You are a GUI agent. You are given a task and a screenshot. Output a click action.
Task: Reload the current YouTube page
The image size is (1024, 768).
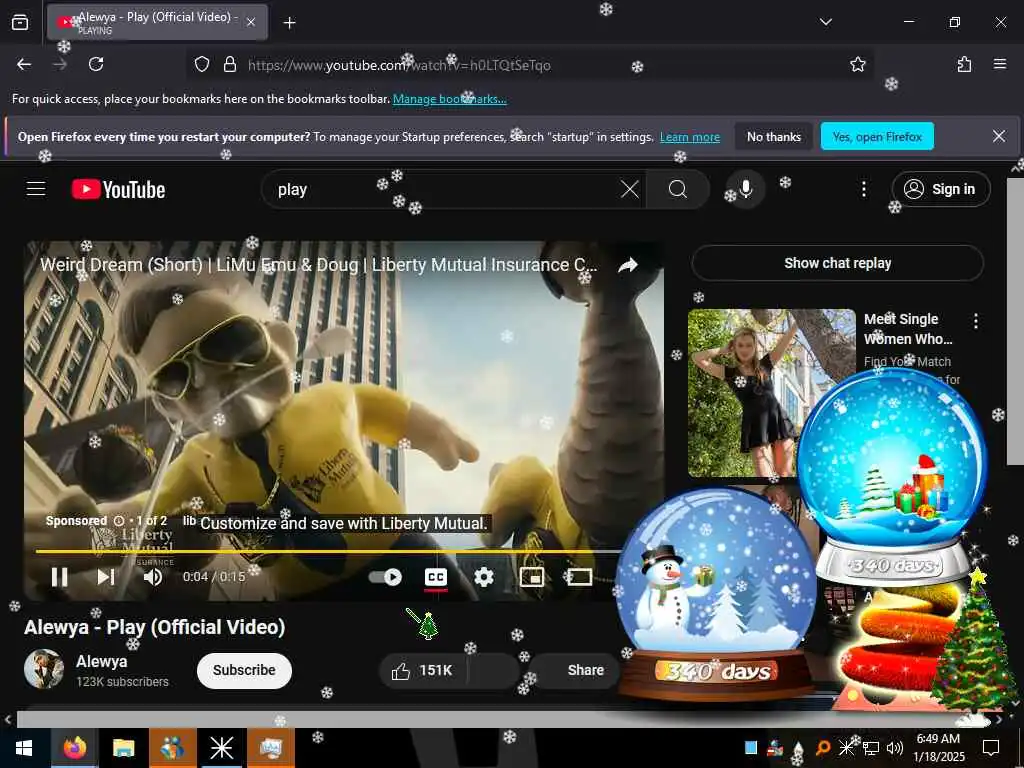pos(96,64)
